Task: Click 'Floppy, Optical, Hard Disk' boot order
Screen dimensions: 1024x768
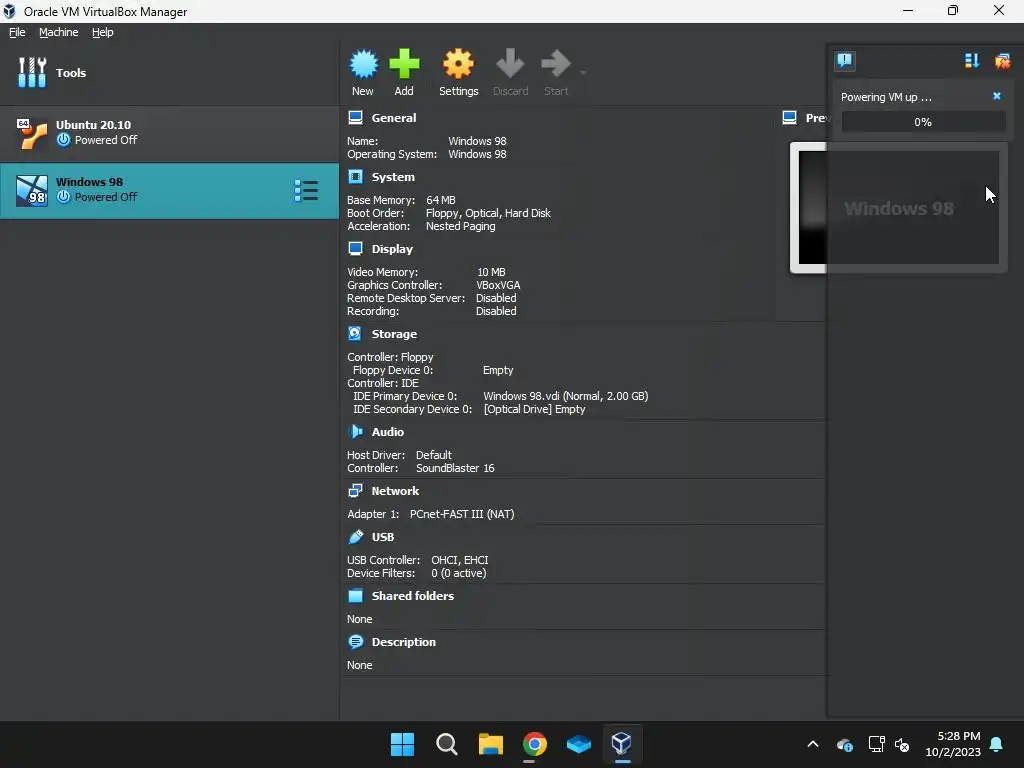Action: 488,213
